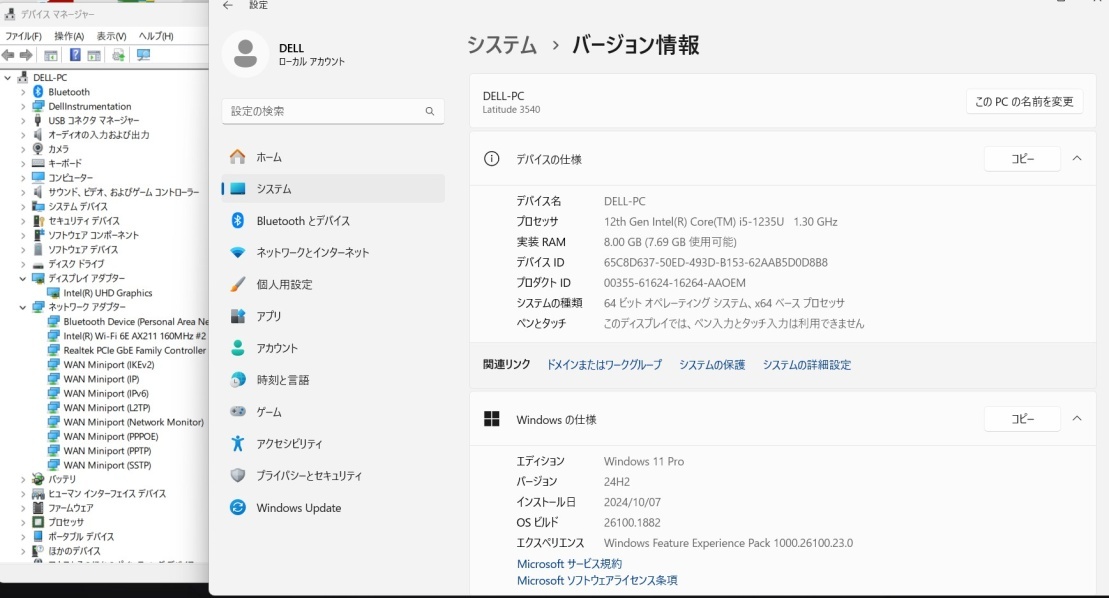Click the DELL user avatar icon

point(245,54)
